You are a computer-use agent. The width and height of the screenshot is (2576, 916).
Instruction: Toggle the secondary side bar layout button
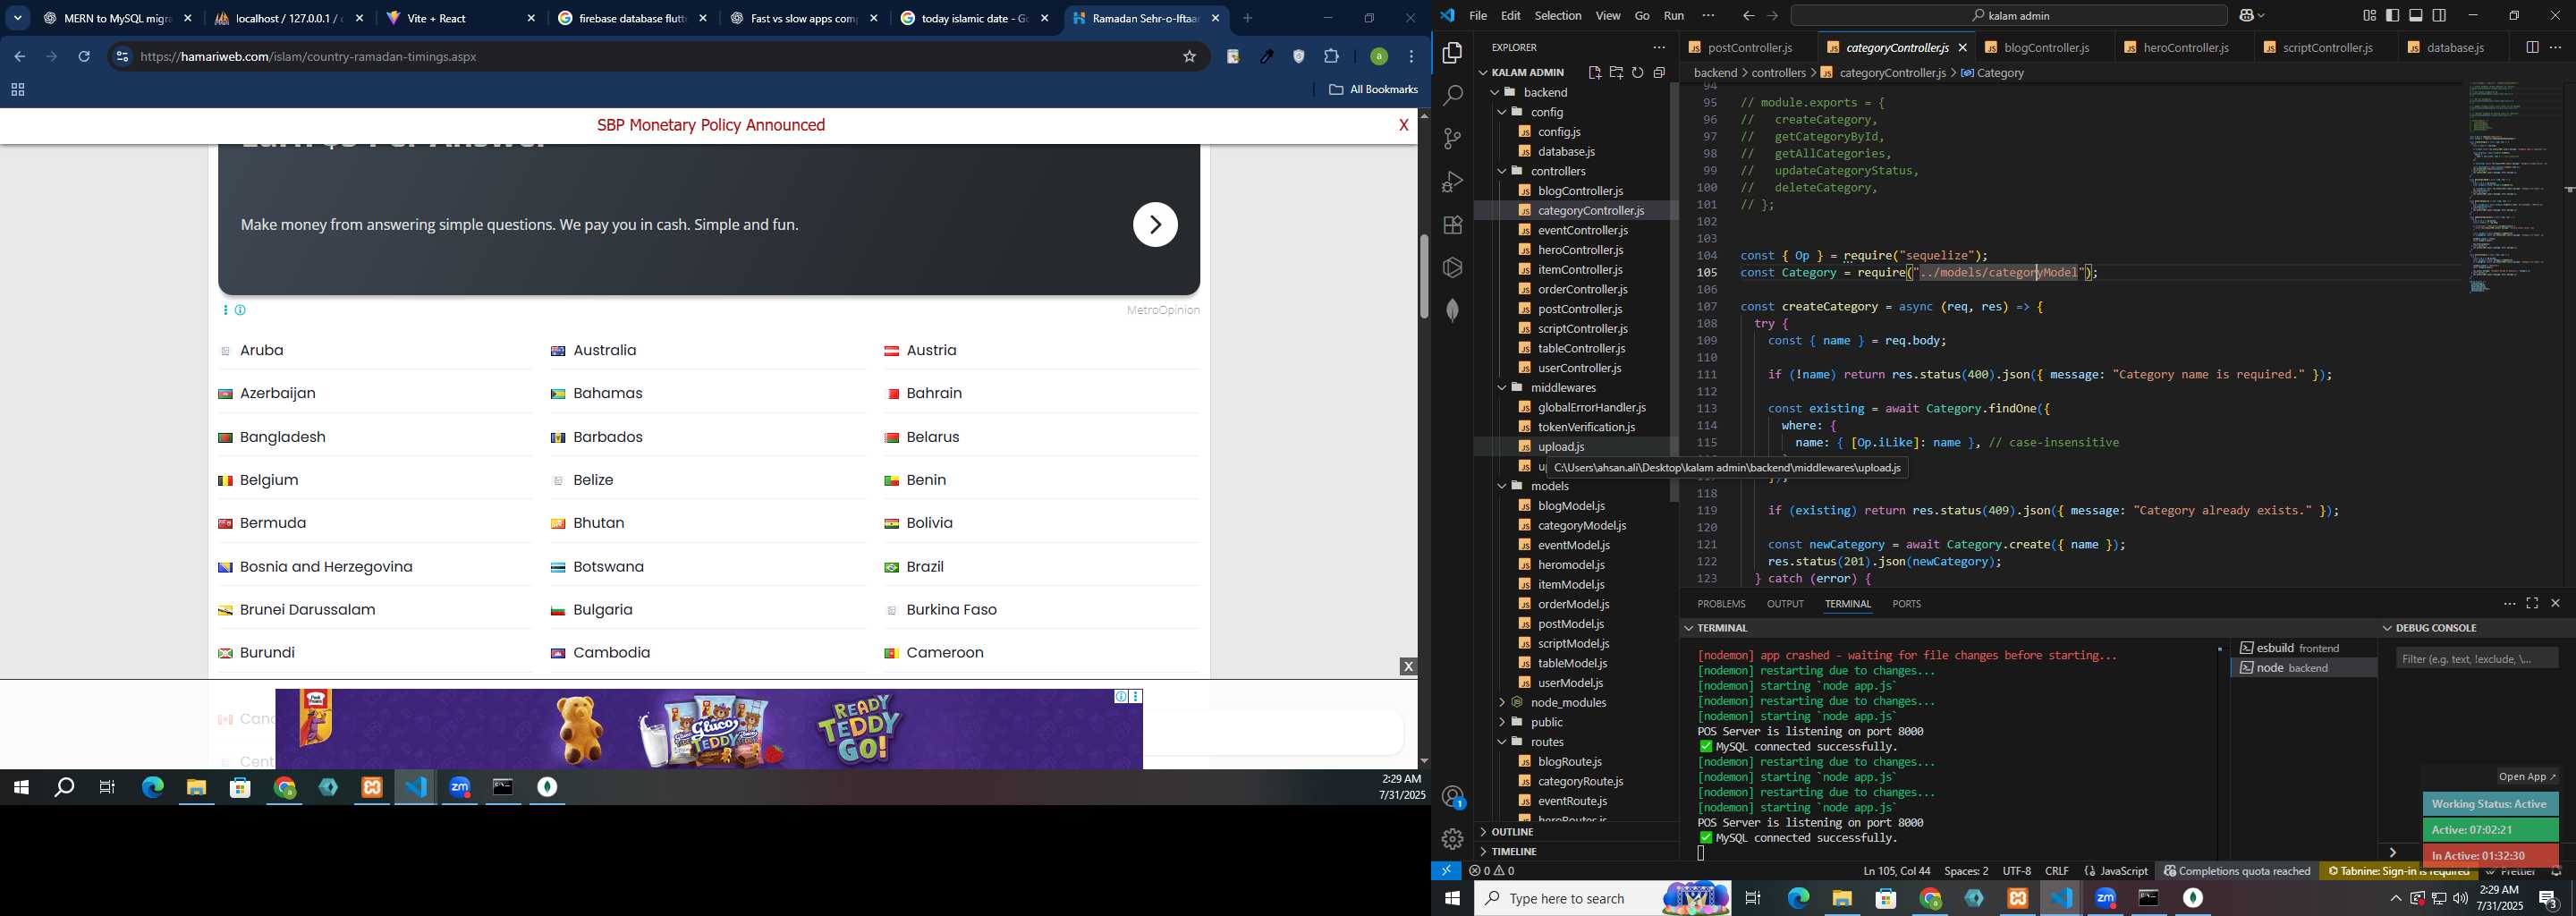(2439, 15)
